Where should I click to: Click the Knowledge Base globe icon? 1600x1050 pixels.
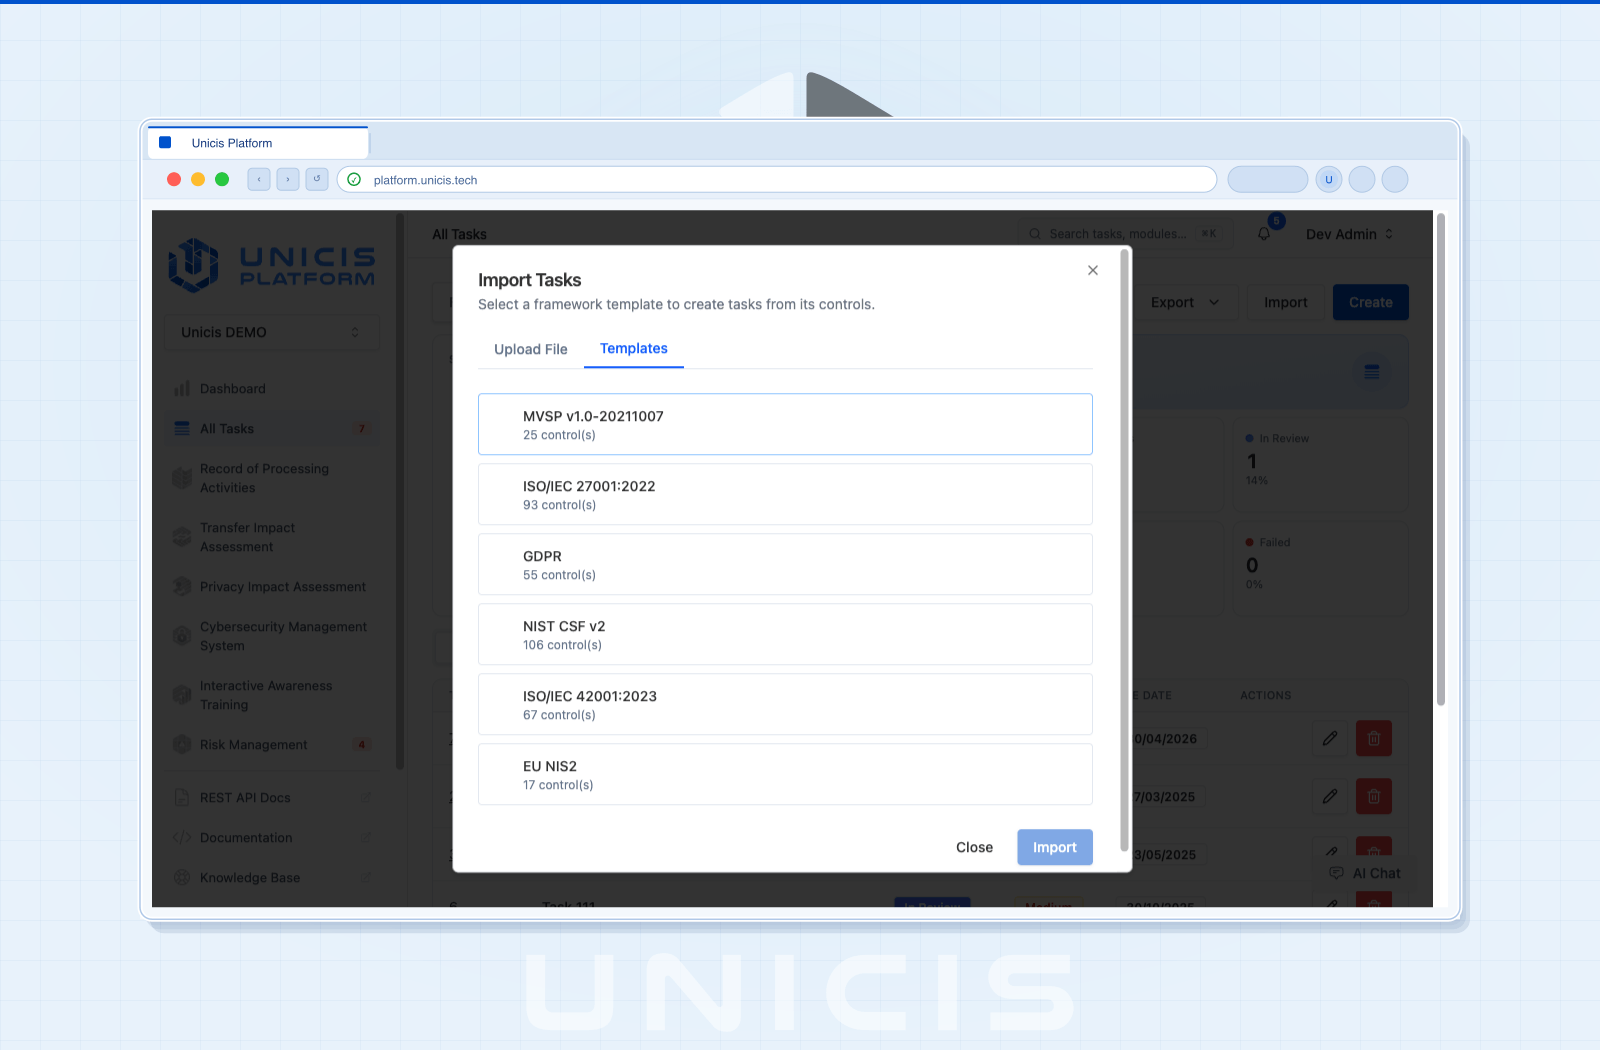[182, 878]
